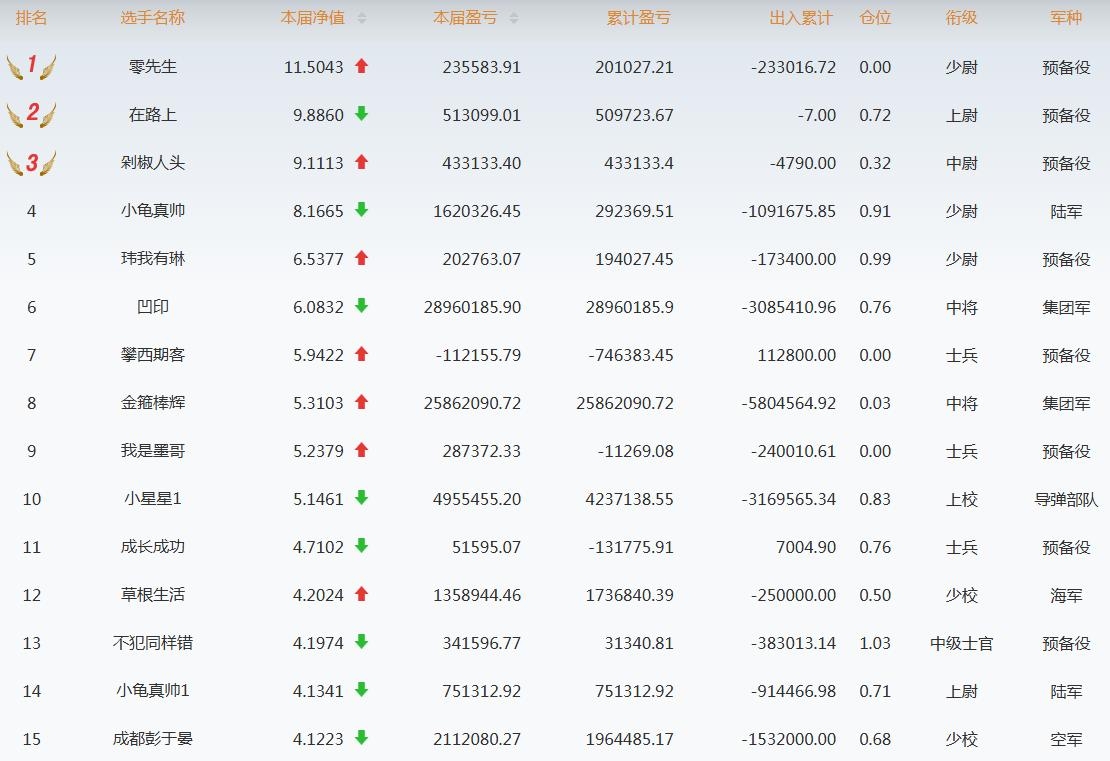1110x761 pixels.
Task: Select player 金箍棒辉 name
Action: click(153, 403)
